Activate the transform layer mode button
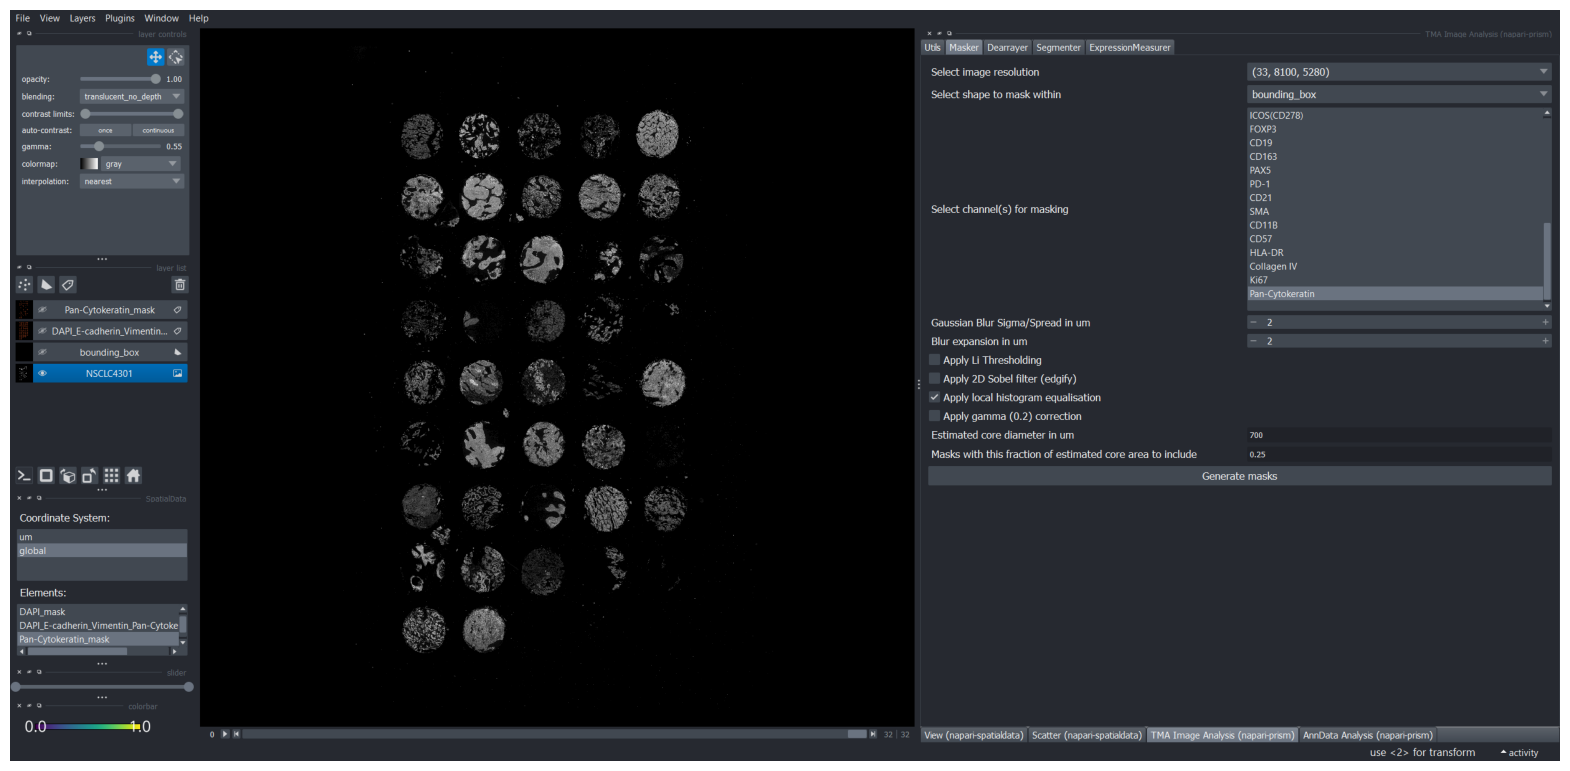Screen dimensions: 1570x771 176,57
